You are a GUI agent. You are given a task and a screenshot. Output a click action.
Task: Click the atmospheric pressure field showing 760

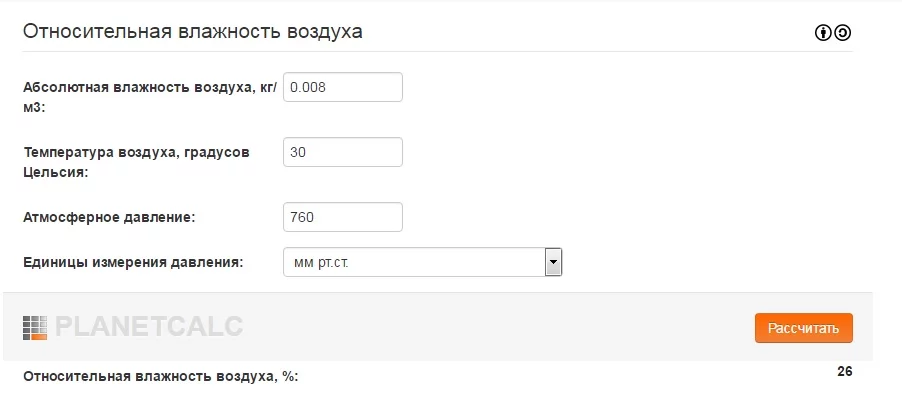pos(343,217)
